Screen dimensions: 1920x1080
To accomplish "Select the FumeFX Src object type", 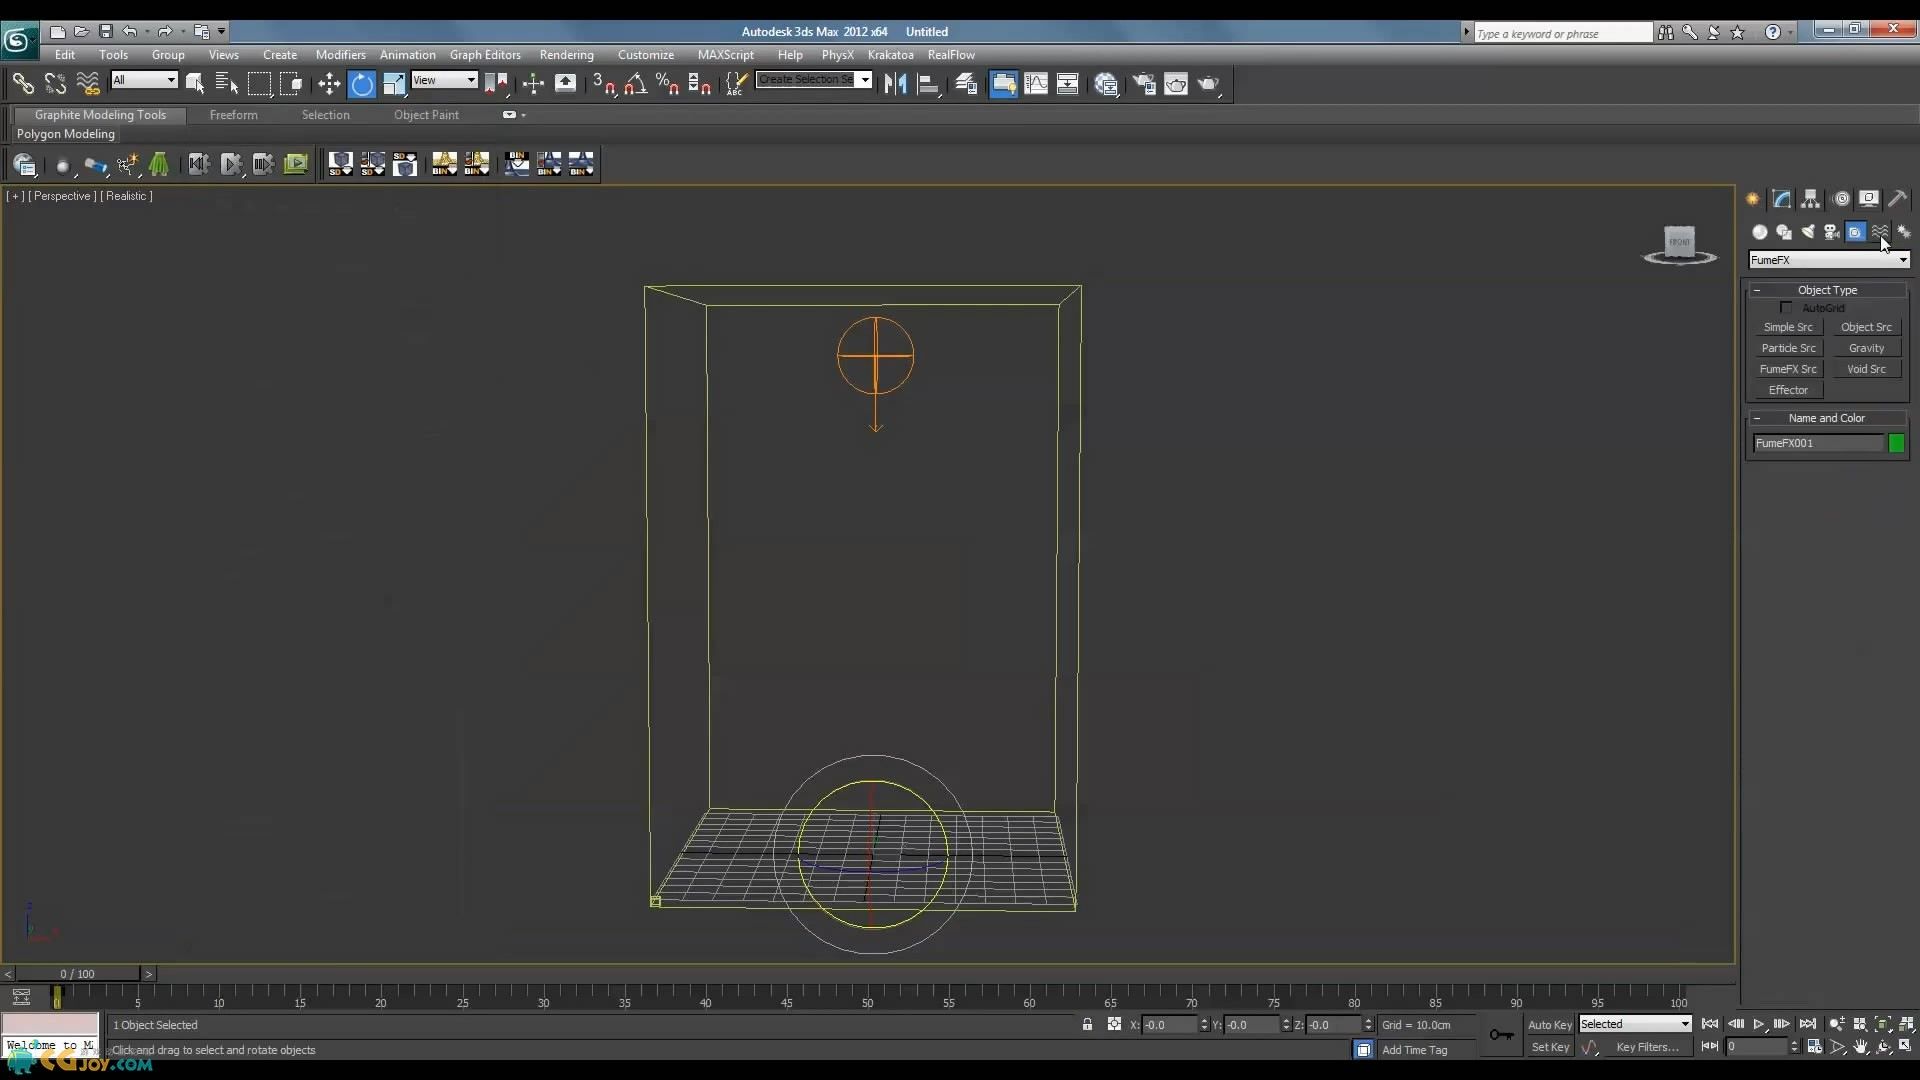I will point(1788,369).
